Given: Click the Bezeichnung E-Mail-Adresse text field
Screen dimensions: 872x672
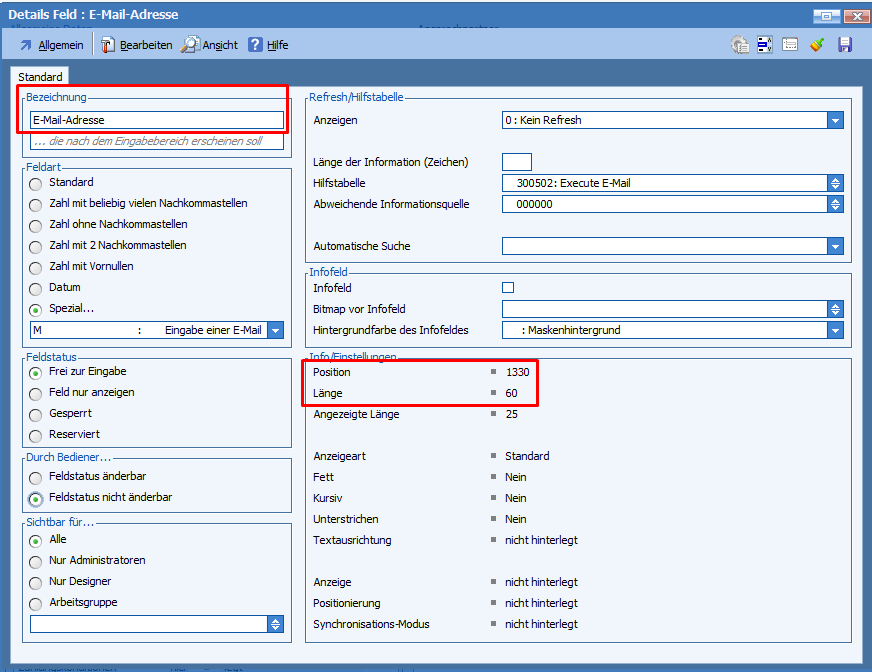Looking at the screenshot, I should tap(156, 120).
